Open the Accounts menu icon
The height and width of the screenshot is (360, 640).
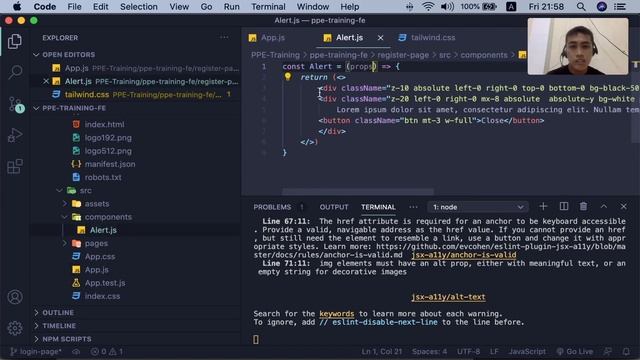click(15, 297)
